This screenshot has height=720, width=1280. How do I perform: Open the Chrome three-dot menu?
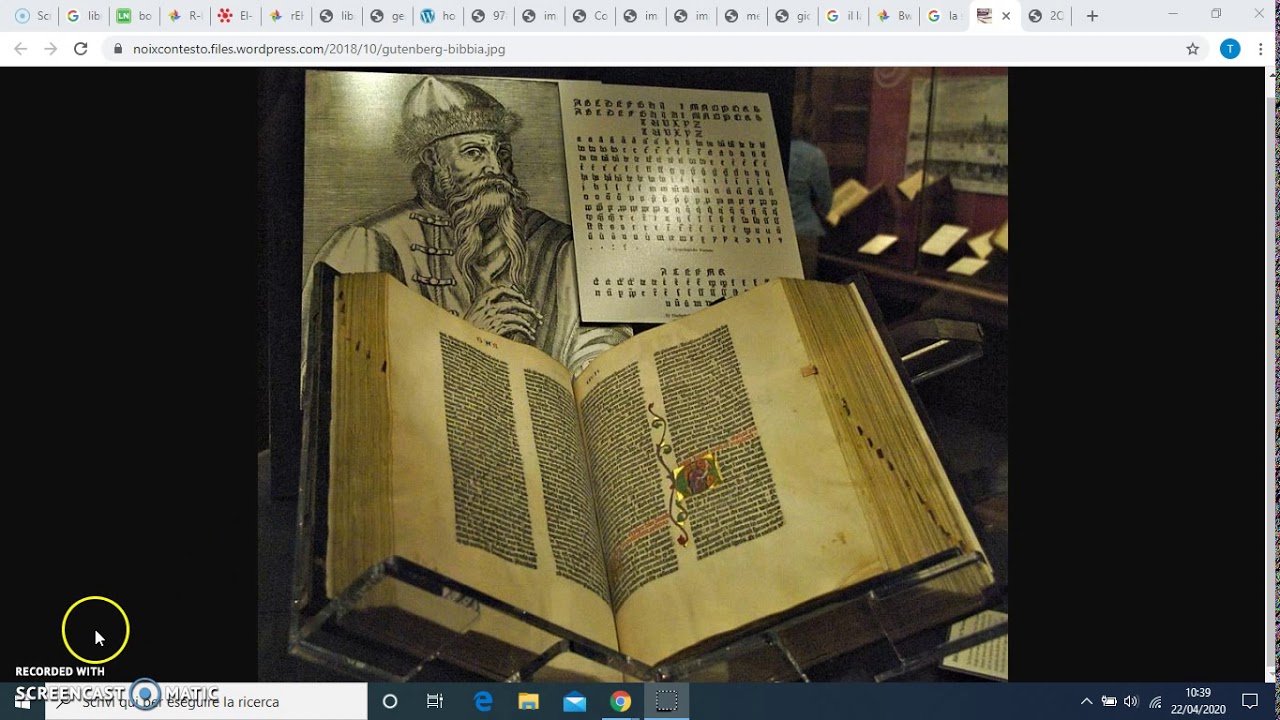1260,49
